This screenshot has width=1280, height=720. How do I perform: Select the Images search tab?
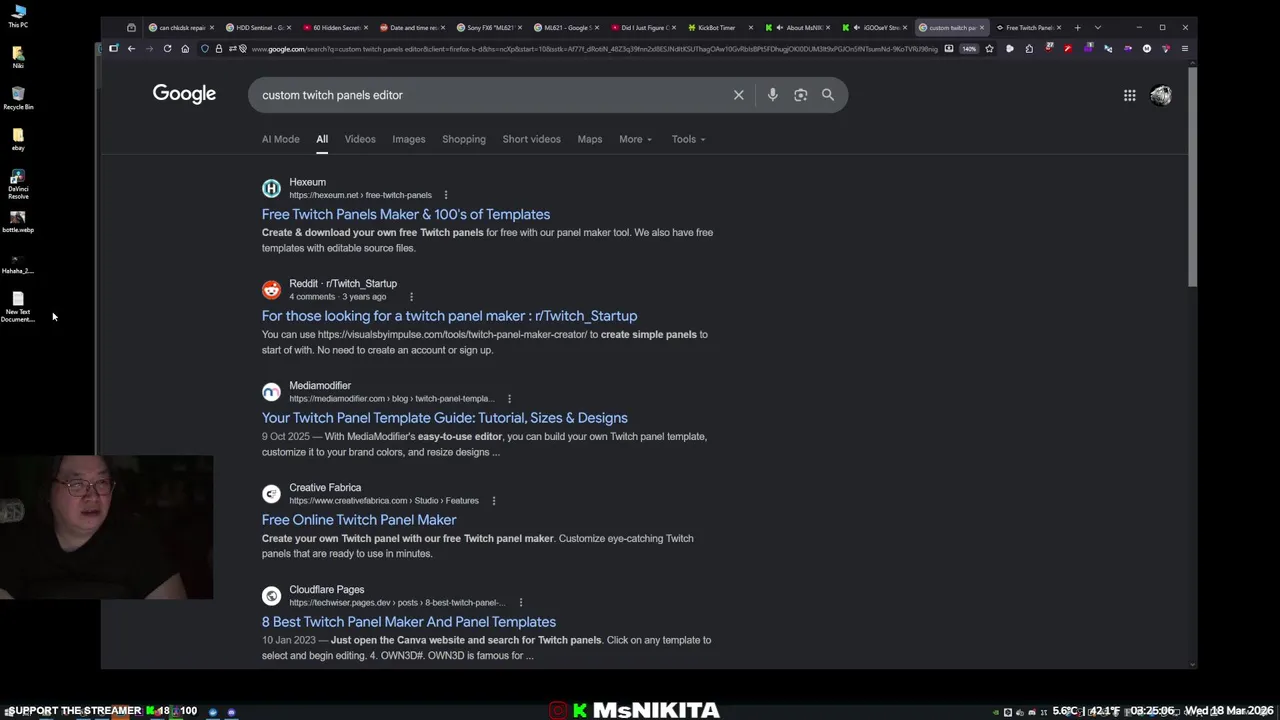[x=408, y=139]
